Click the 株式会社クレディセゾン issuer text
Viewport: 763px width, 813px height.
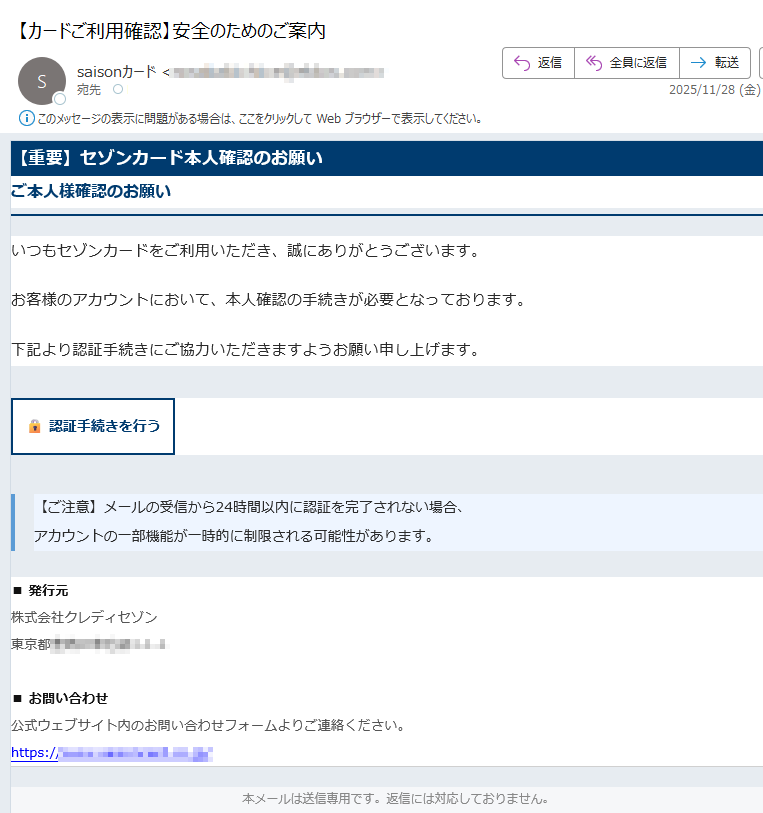(x=84, y=617)
